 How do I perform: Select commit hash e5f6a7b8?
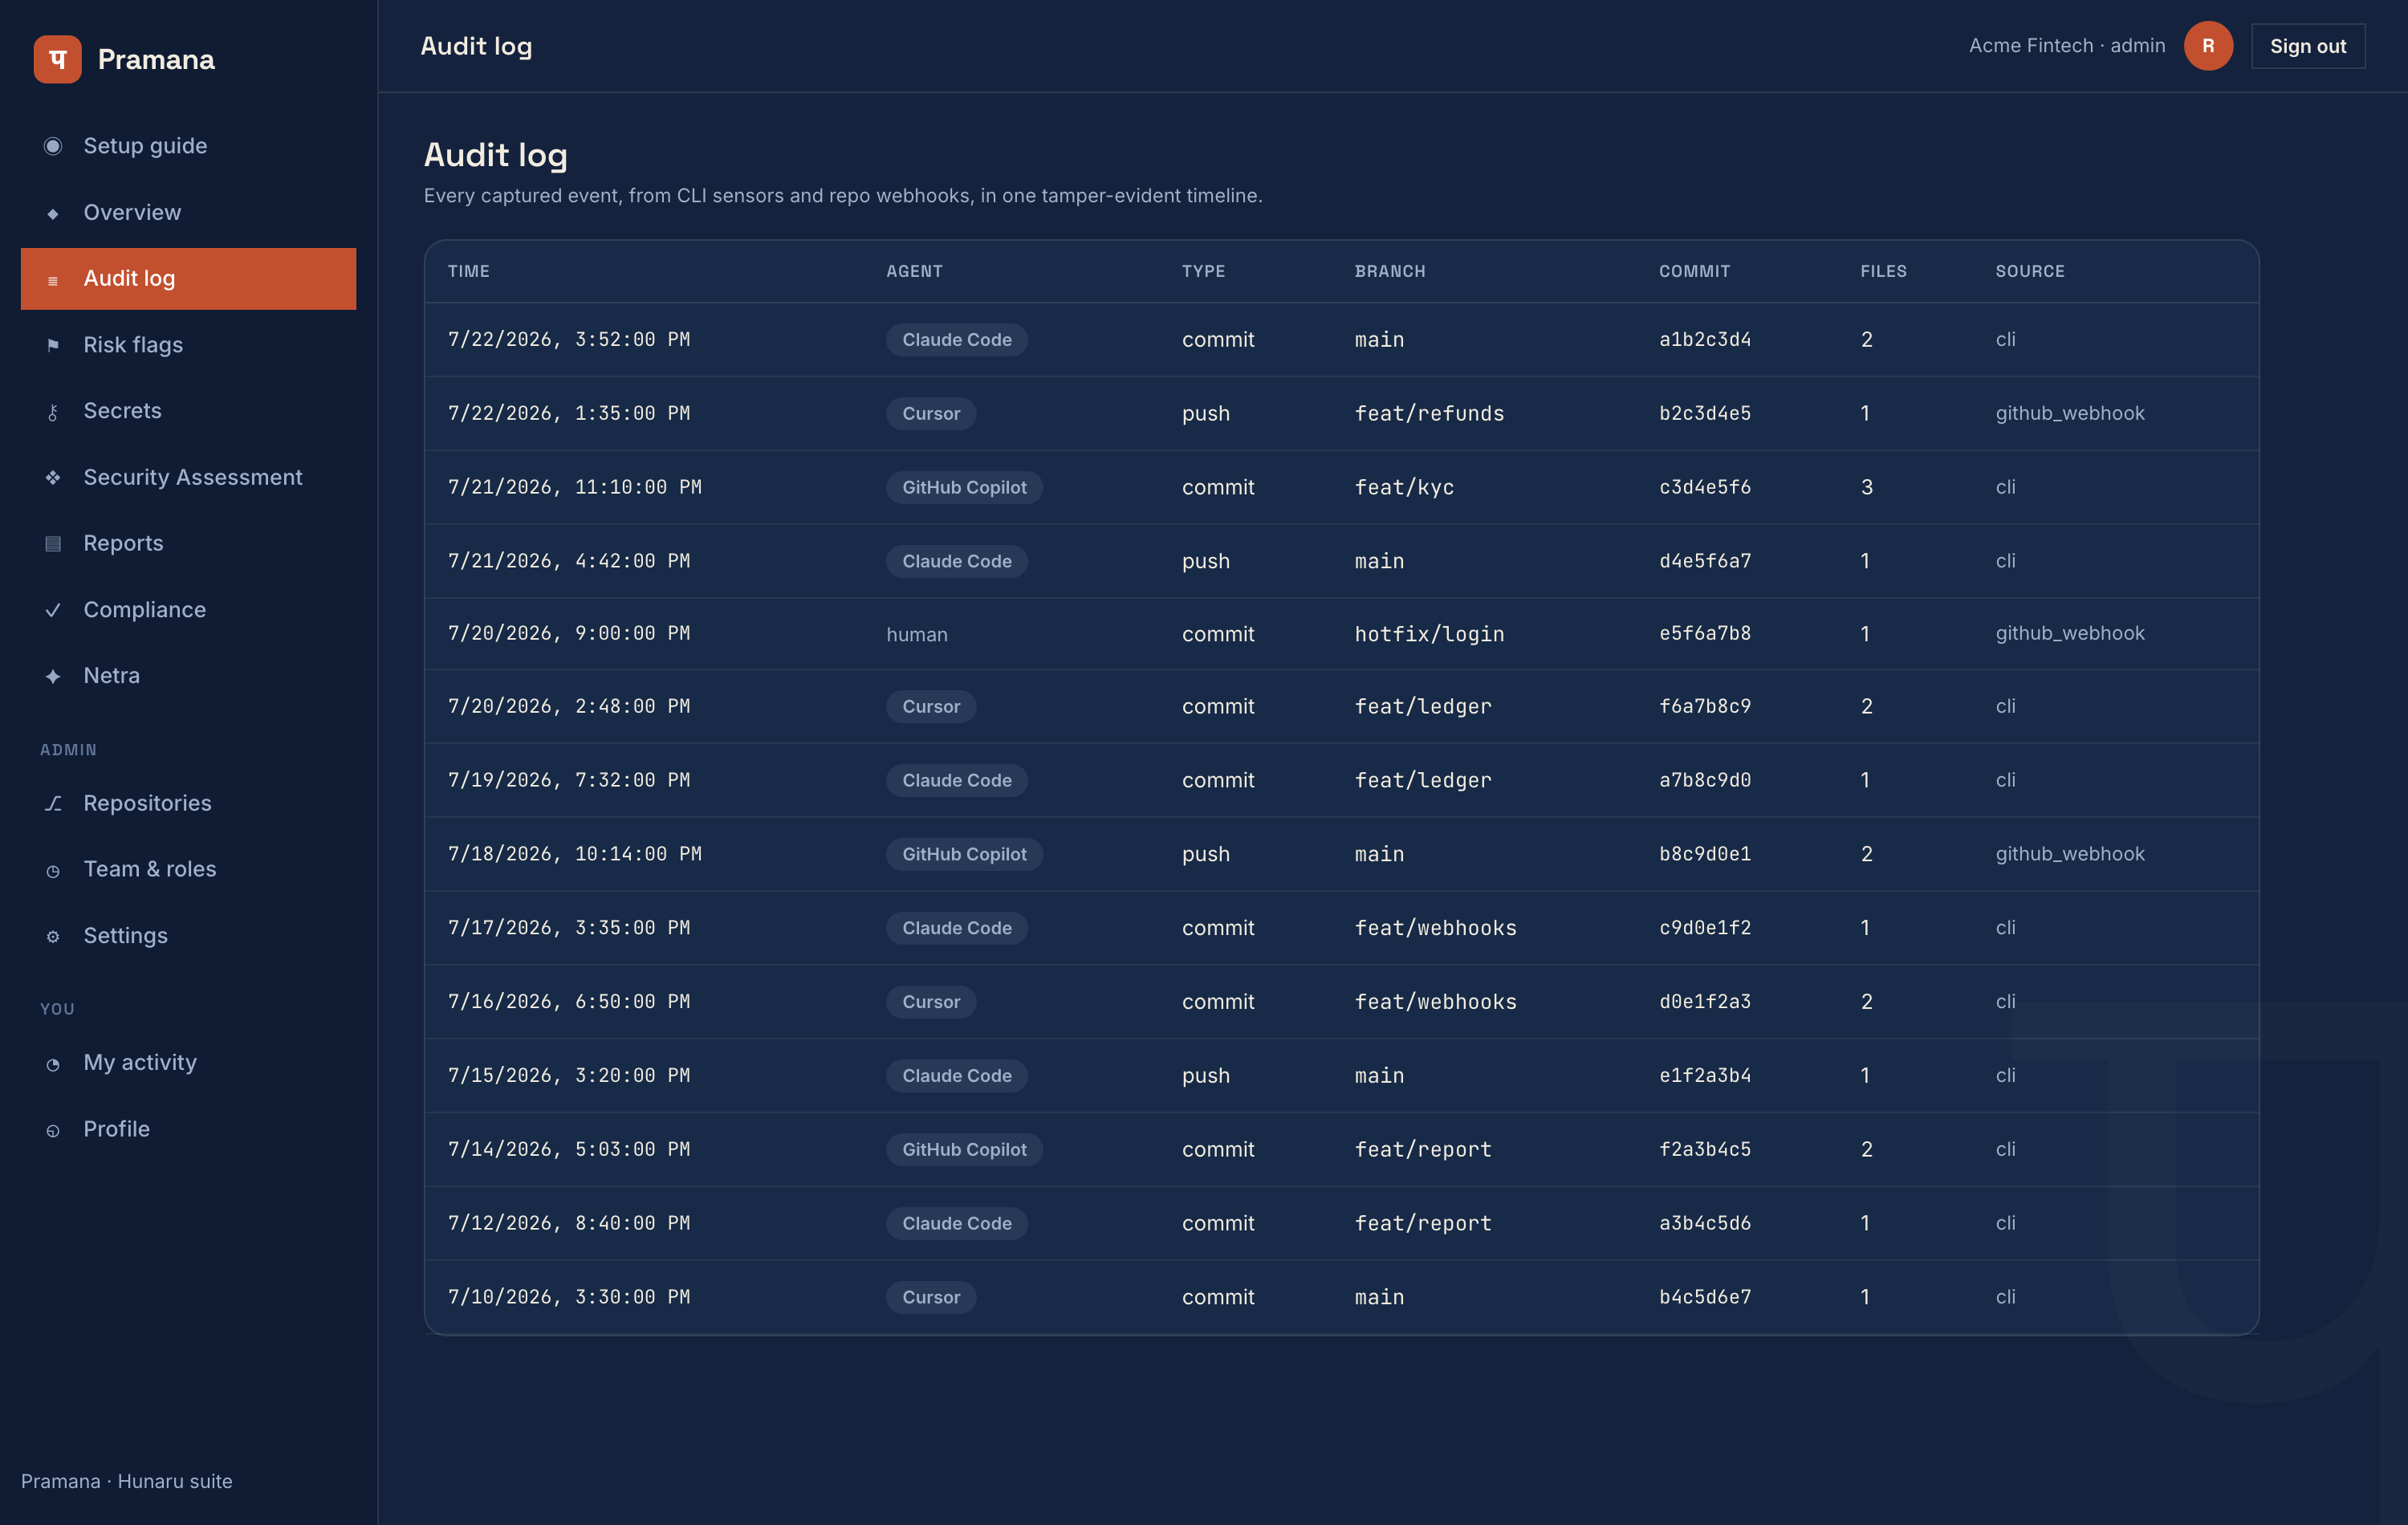(x=1705, y=633)
